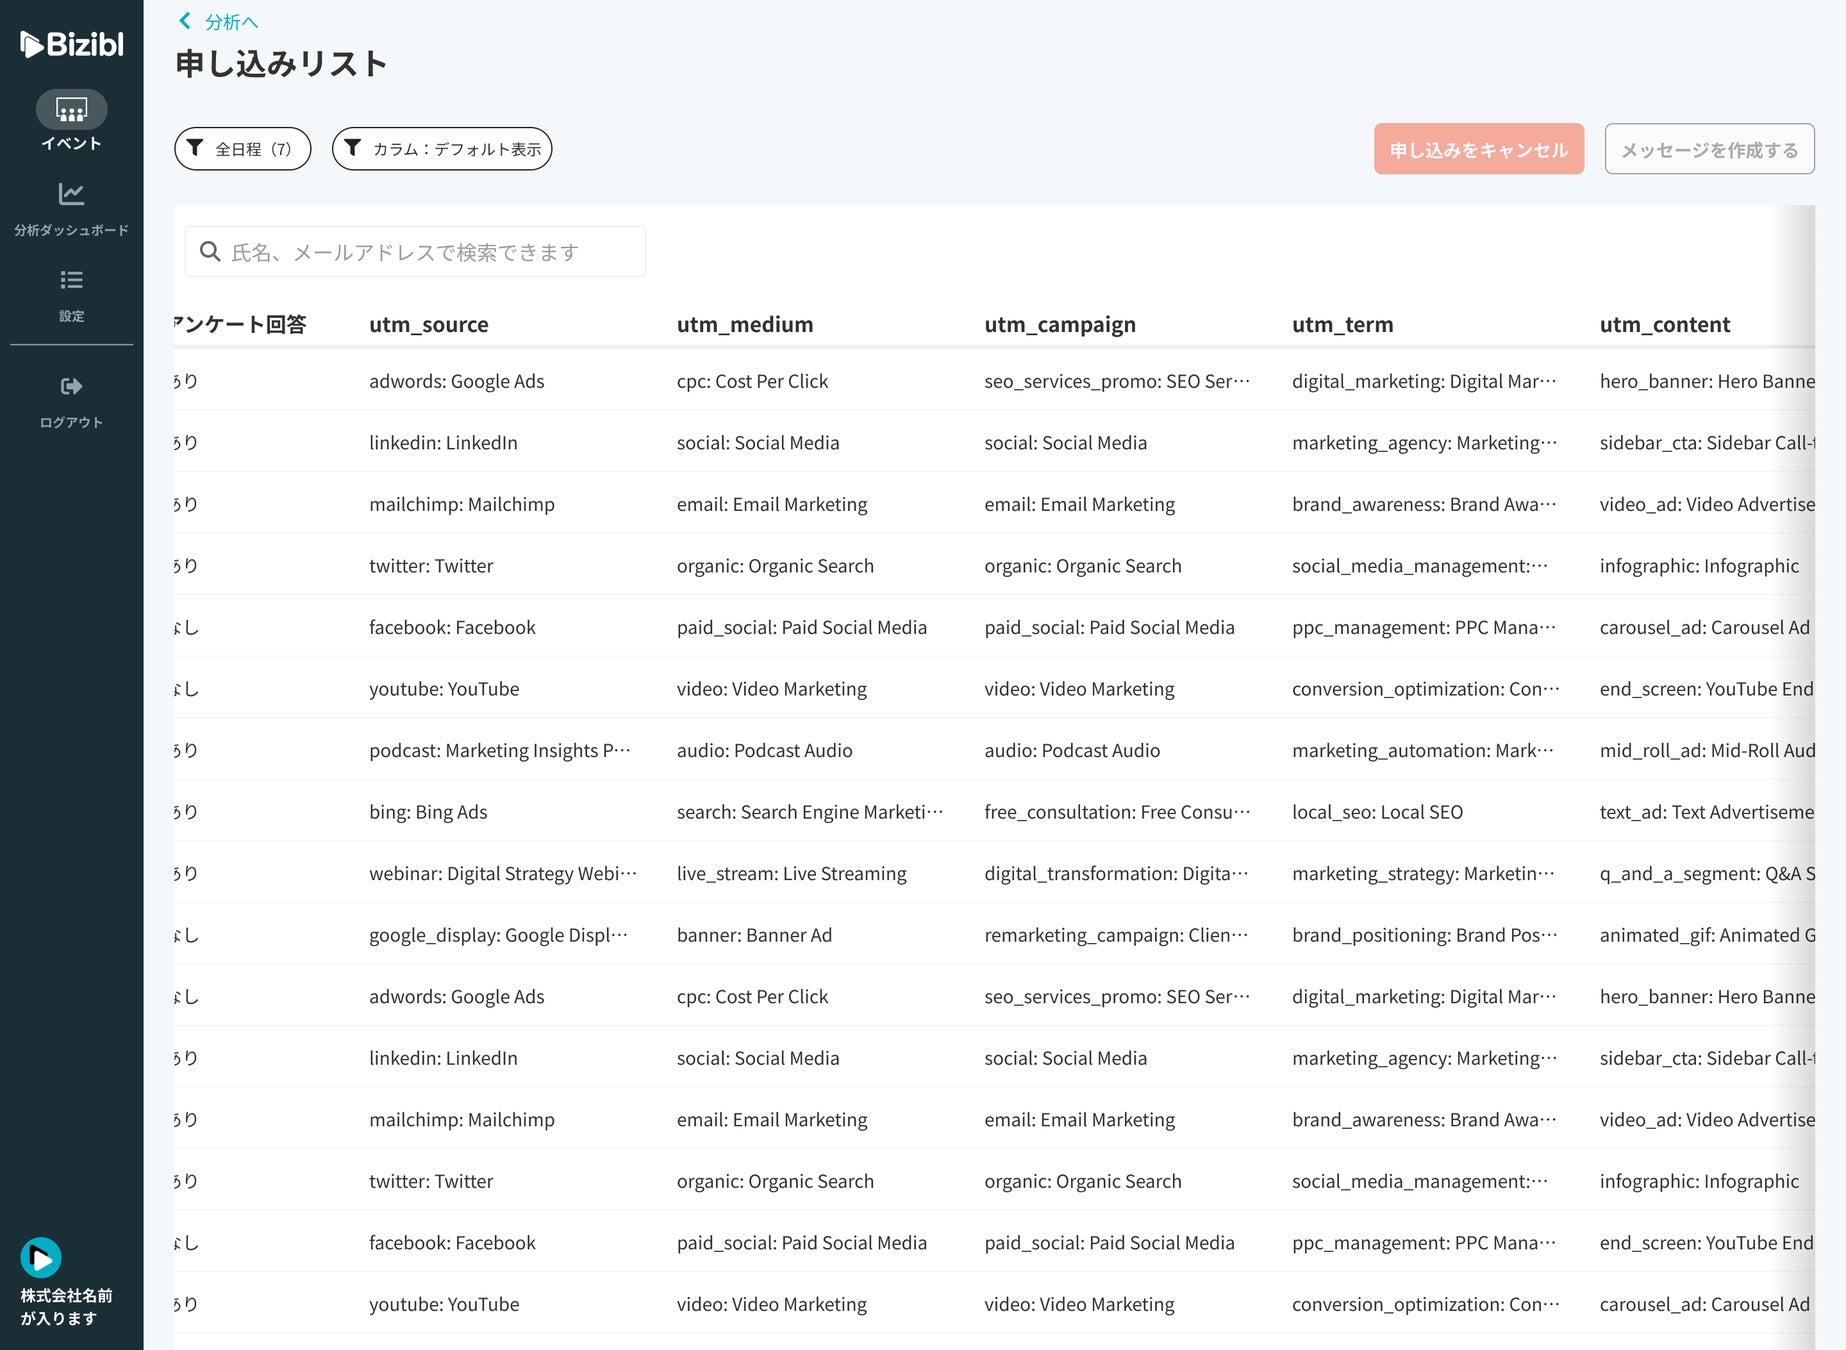Click 'webinar: Digital Strategy Webi…' cell

tap(503, 873)
